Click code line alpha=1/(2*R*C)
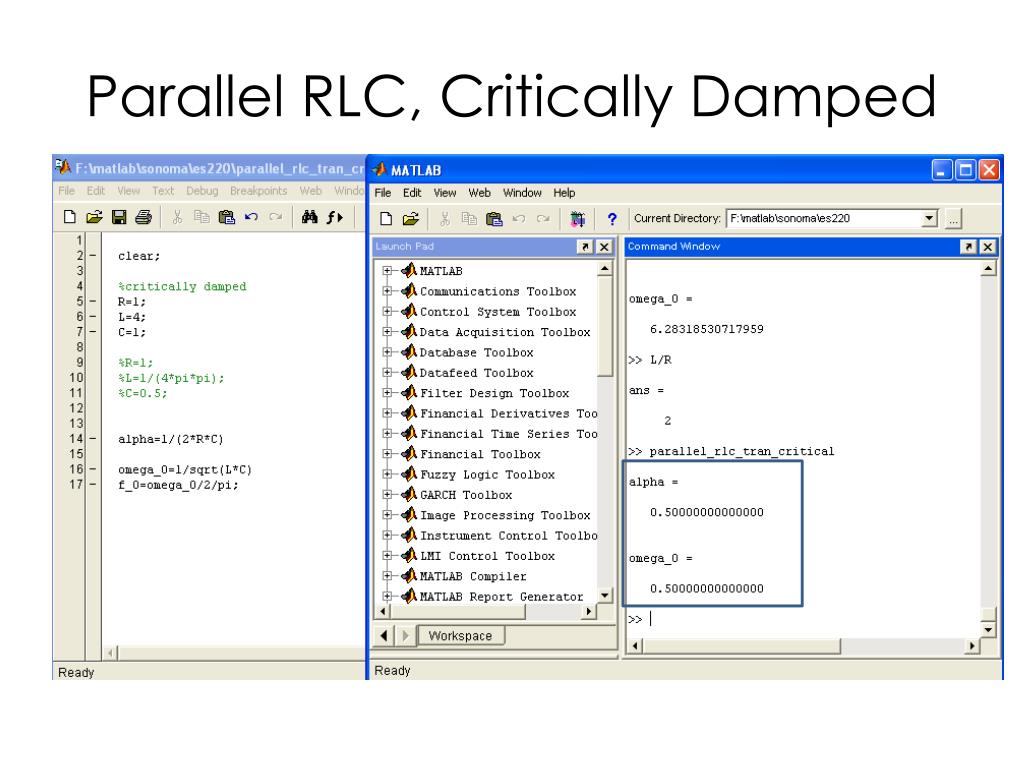This screenshot has width=1024, height=768. coord(170,439)
